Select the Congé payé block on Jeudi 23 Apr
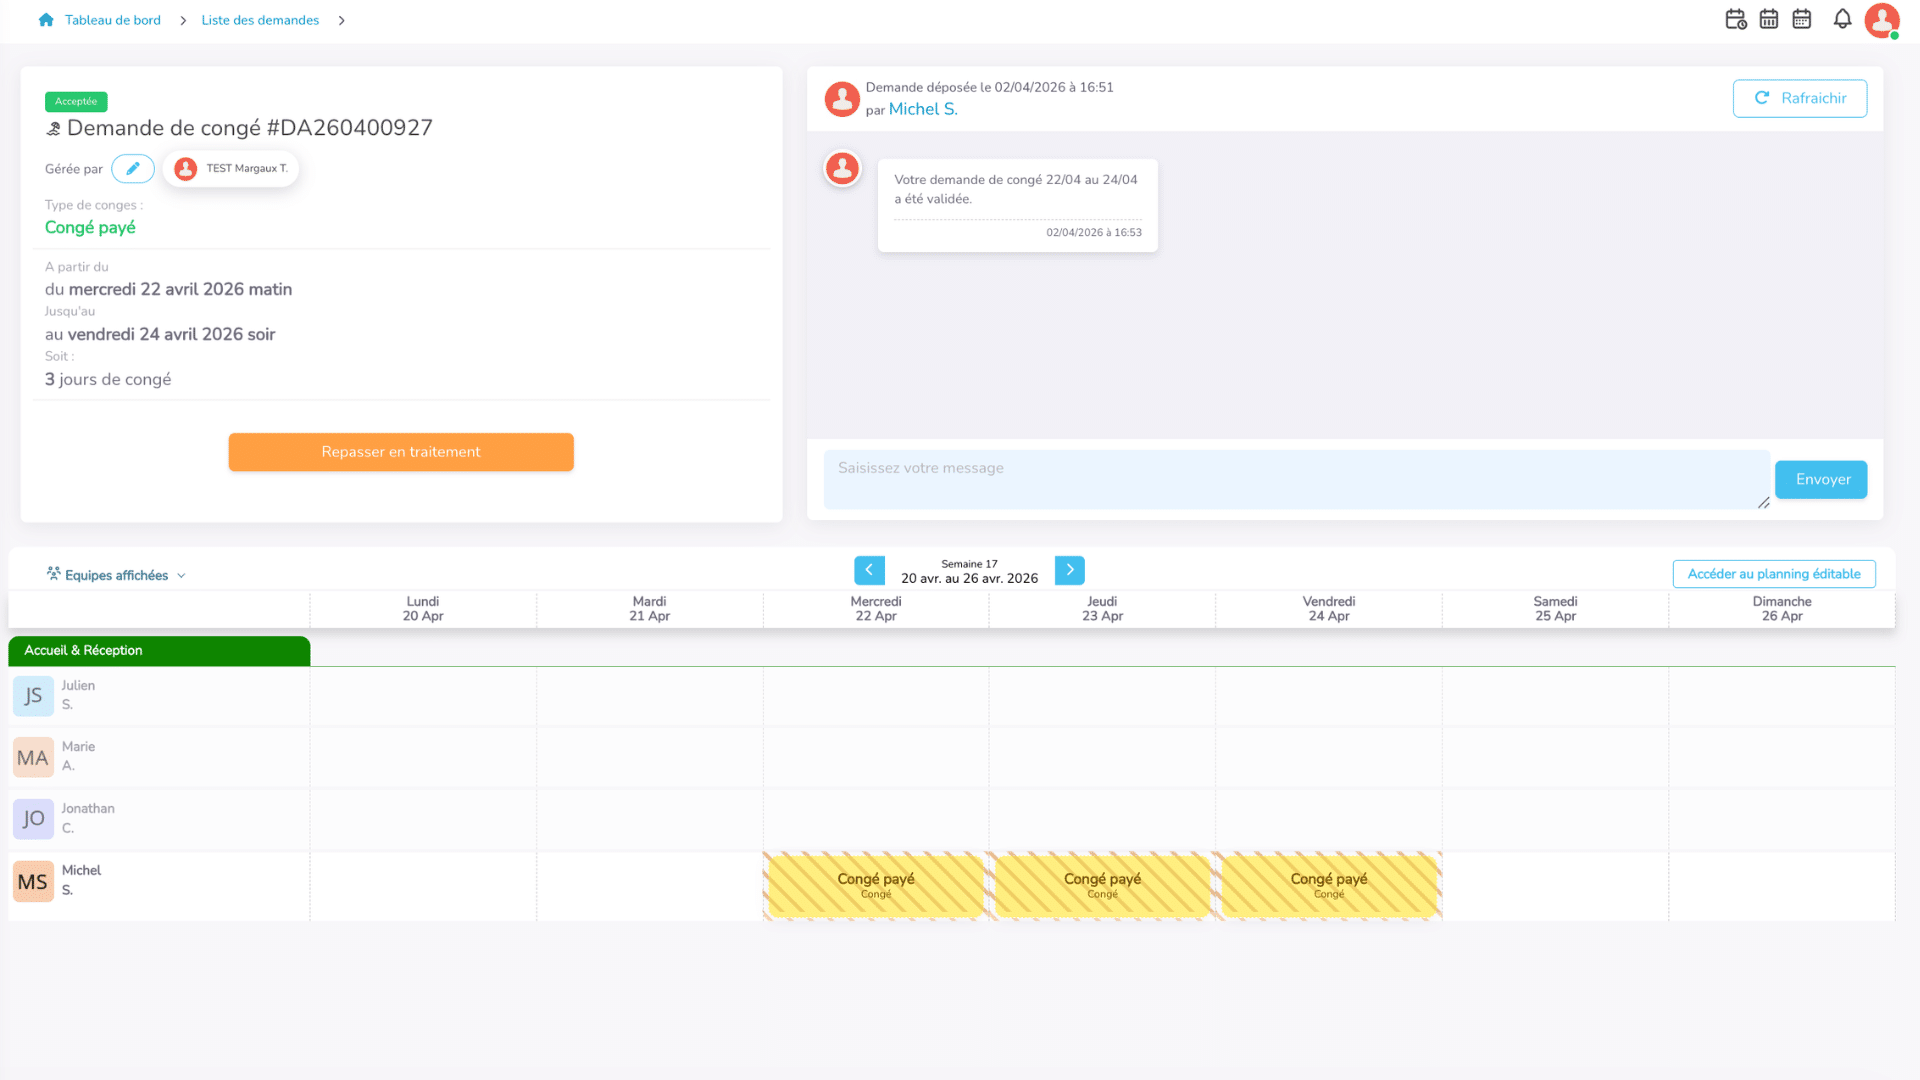 click(x=1102, y=885)
